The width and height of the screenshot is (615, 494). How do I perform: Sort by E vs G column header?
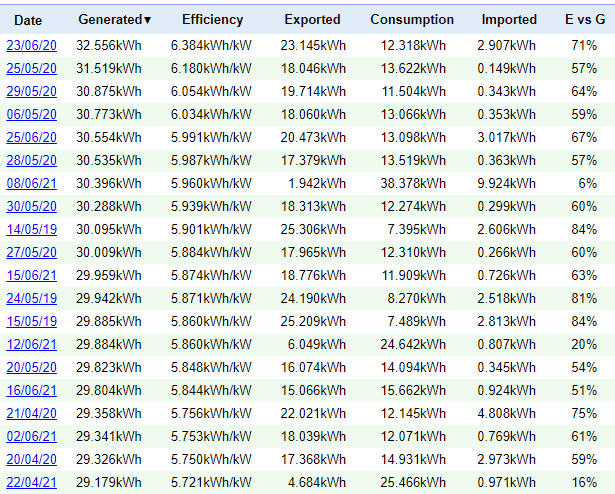tap(585, 20)
